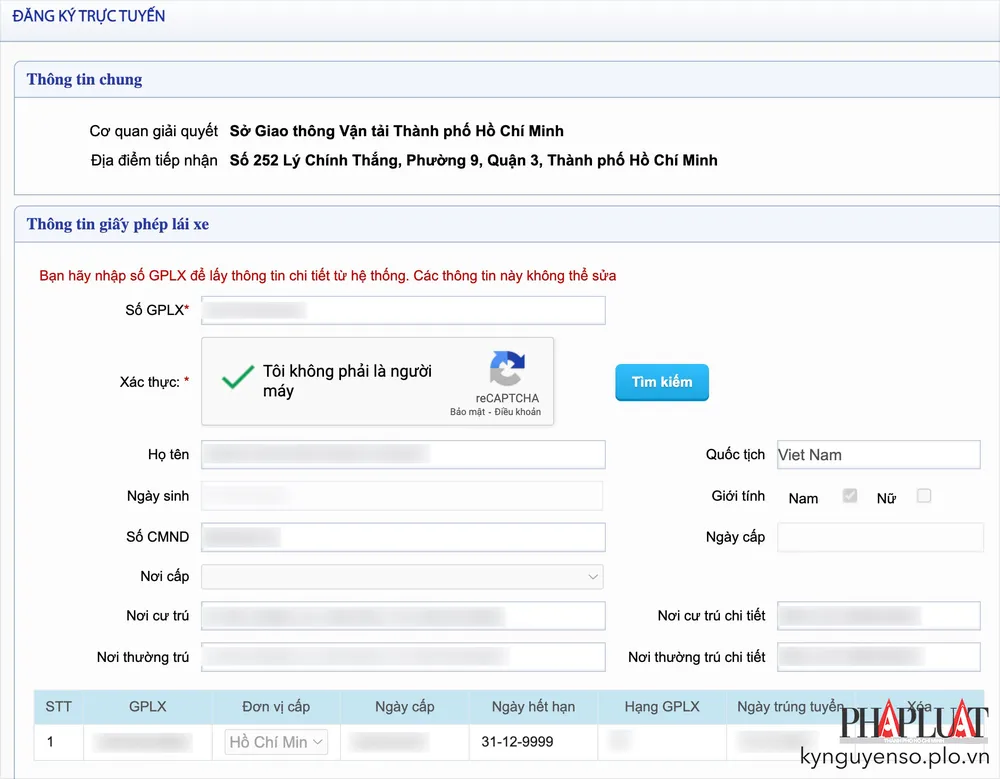Screen dimensions: 1000x779
Task: Click the Nơi cư trú chi tiết field
Action: coord(878,615)
